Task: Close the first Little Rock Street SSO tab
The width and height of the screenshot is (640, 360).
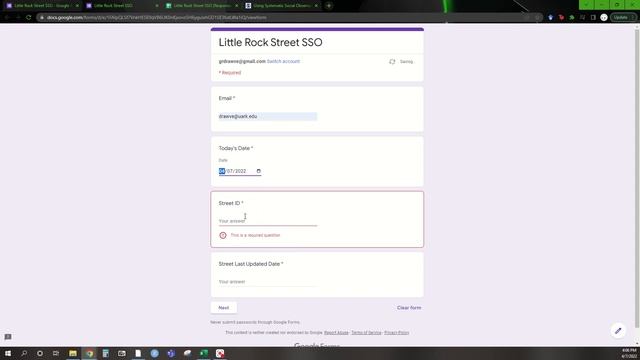Action: pyautogui.click(x=77, y=6)
